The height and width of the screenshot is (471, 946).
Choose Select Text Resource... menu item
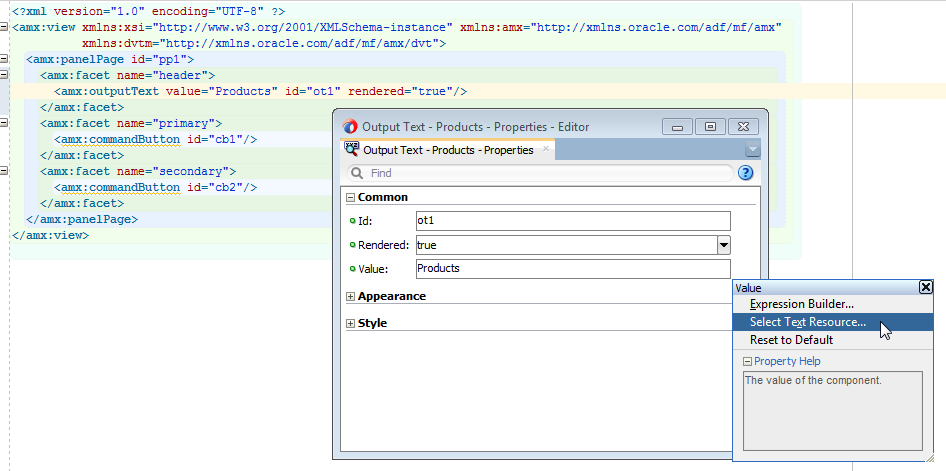click(x=833, y=322)
